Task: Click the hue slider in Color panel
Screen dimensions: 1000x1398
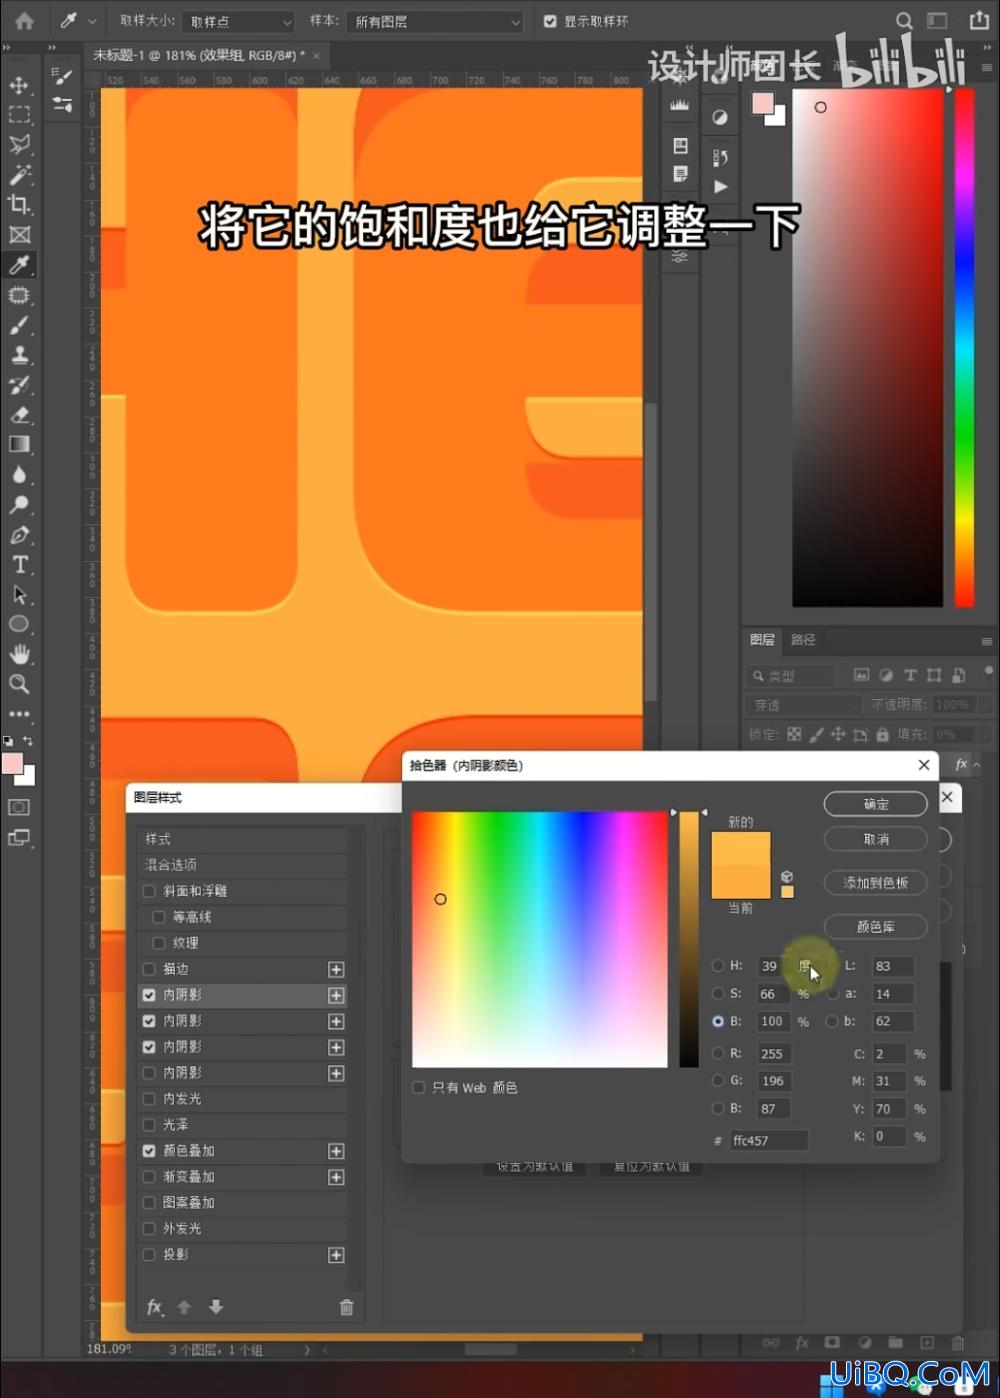Action: coord(964,347)
